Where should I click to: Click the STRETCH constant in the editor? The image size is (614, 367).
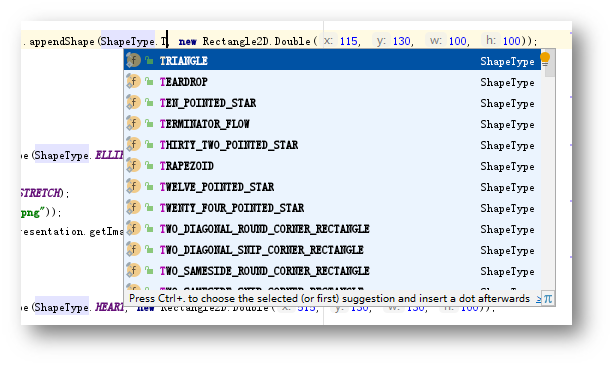tap(40, 193)
